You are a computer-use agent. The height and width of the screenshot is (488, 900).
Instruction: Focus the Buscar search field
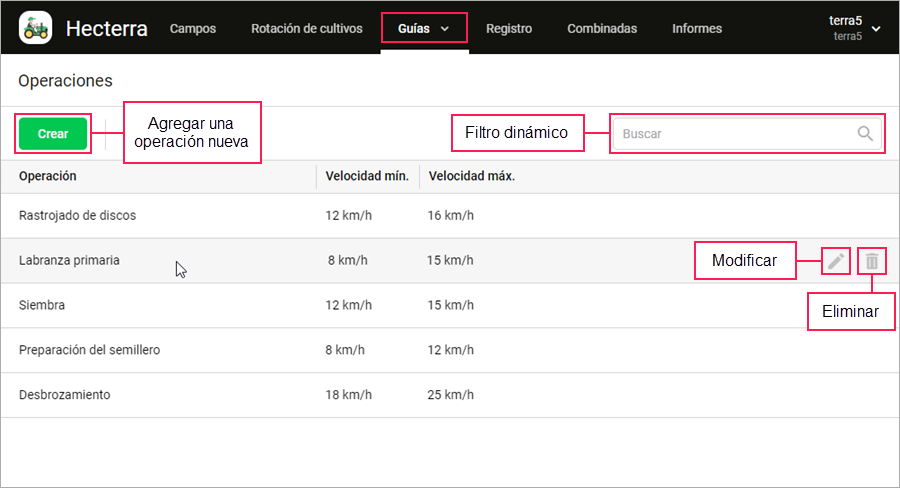pyautogui.click(x=747, y=134)
